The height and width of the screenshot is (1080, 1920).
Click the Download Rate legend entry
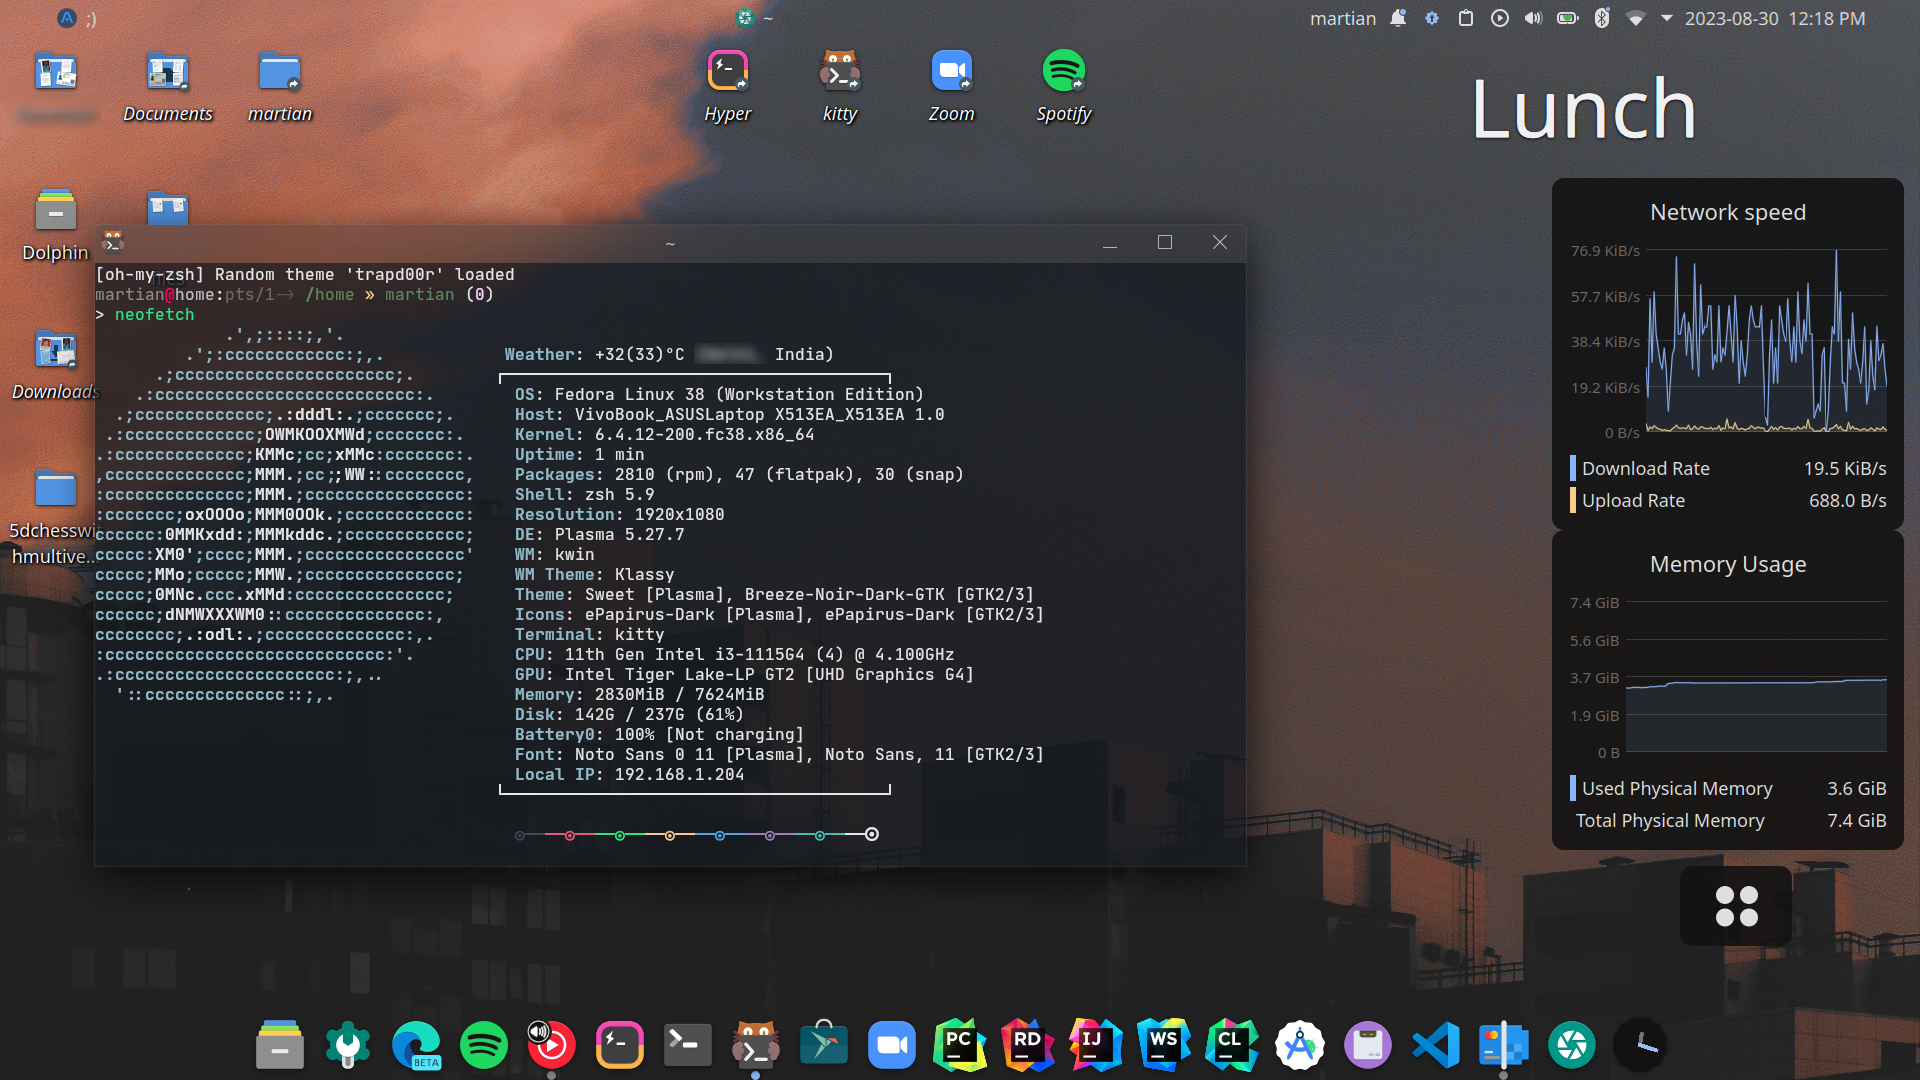1728,468
